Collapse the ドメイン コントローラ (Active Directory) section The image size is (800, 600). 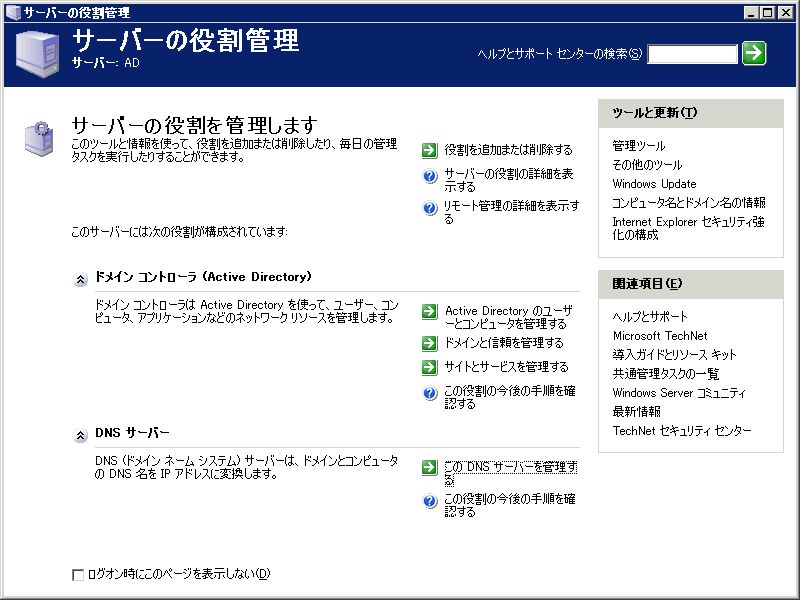coord(80,280)
